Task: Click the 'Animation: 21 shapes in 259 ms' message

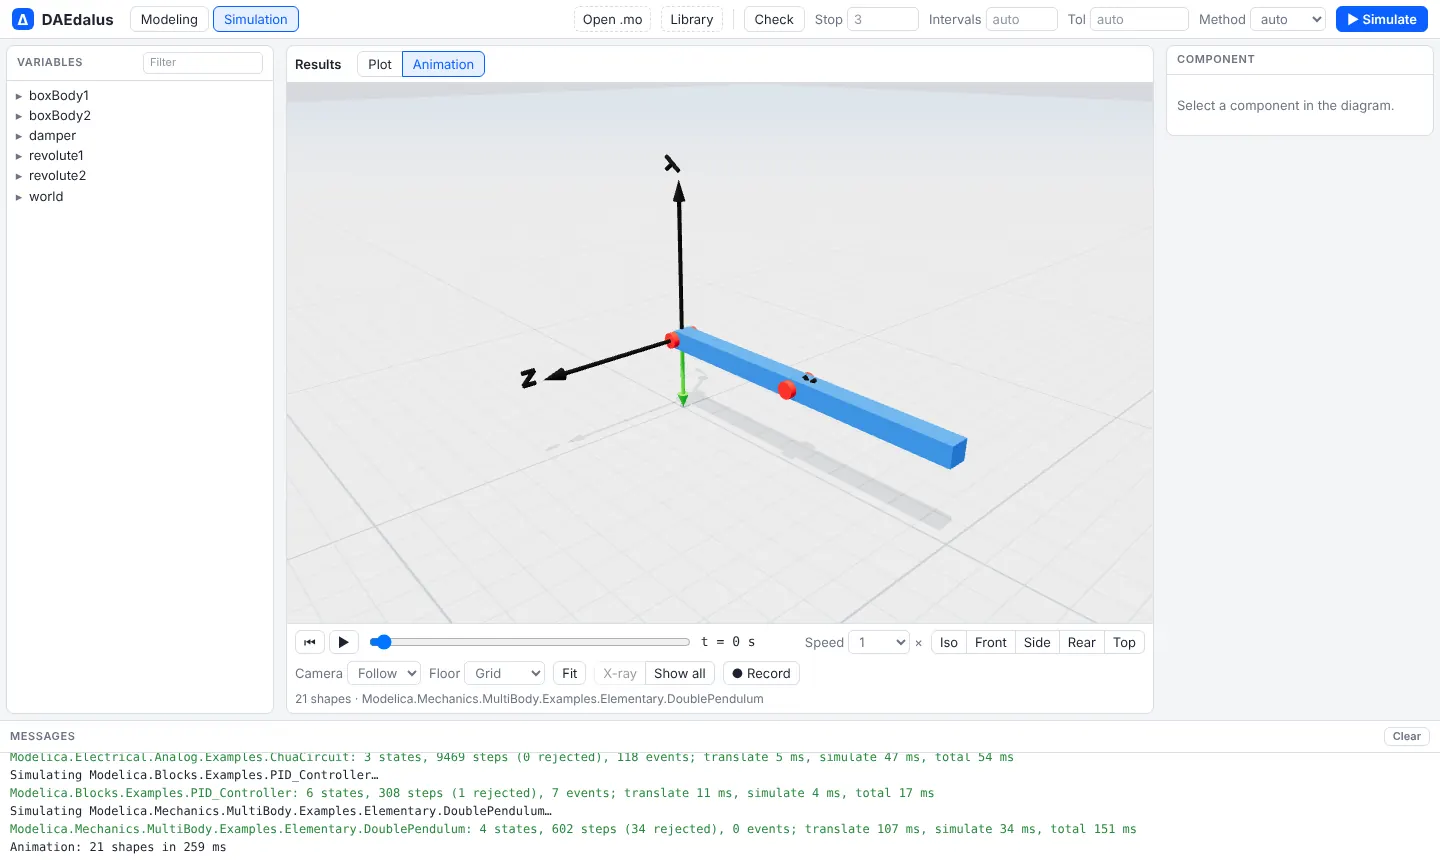Action: 118,847
